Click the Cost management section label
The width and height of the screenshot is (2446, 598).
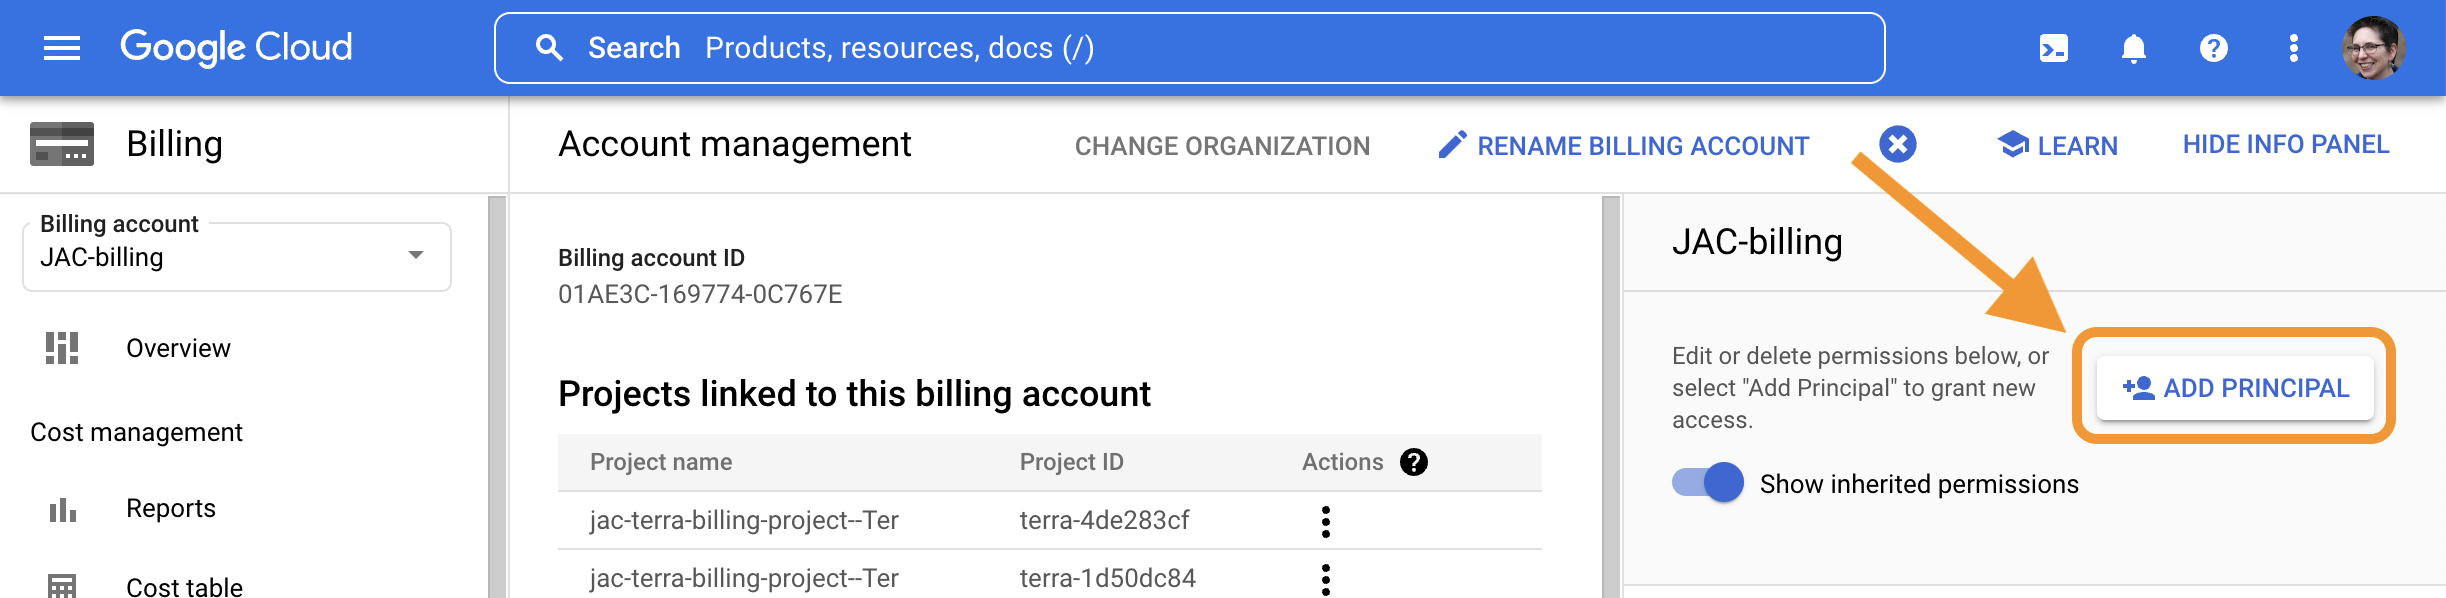point(137,432)
